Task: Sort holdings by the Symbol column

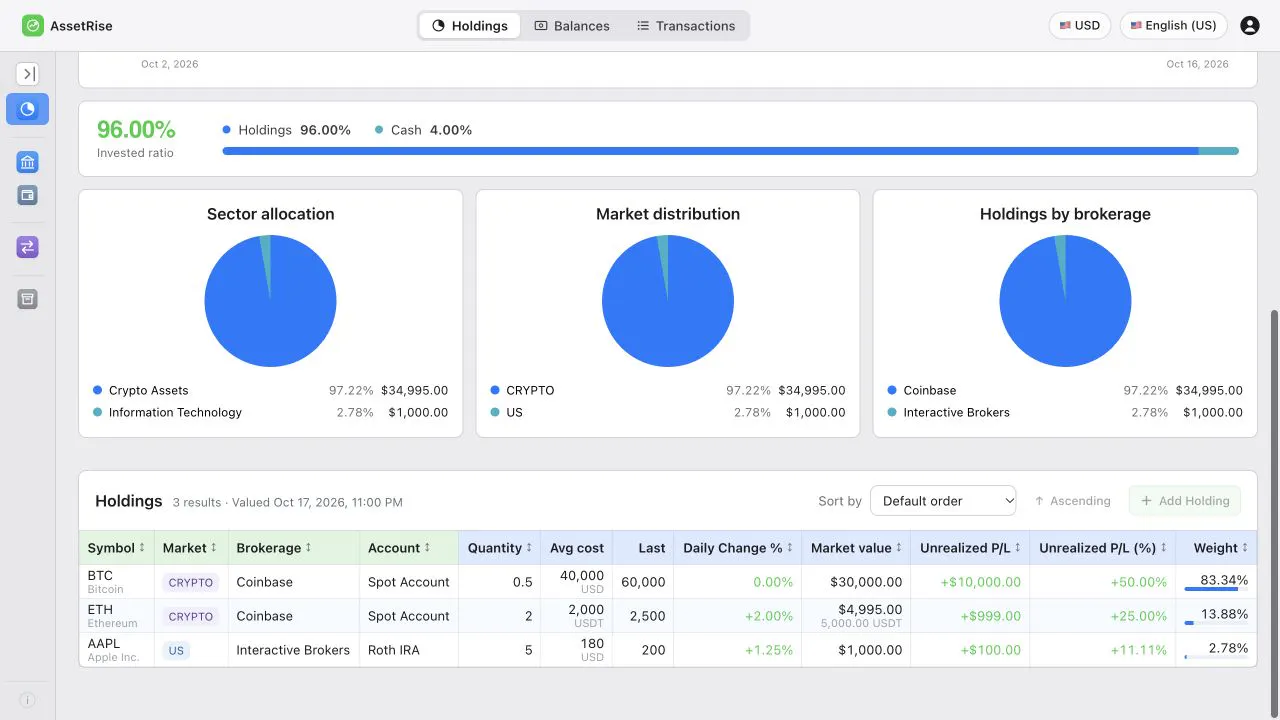Action: [116, 548]
